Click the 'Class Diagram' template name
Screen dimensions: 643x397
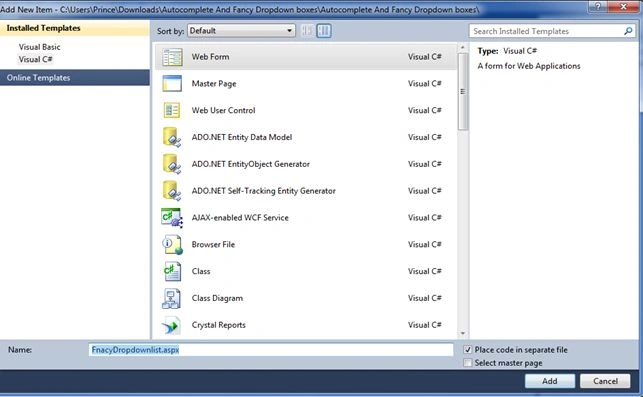point(217,299)
